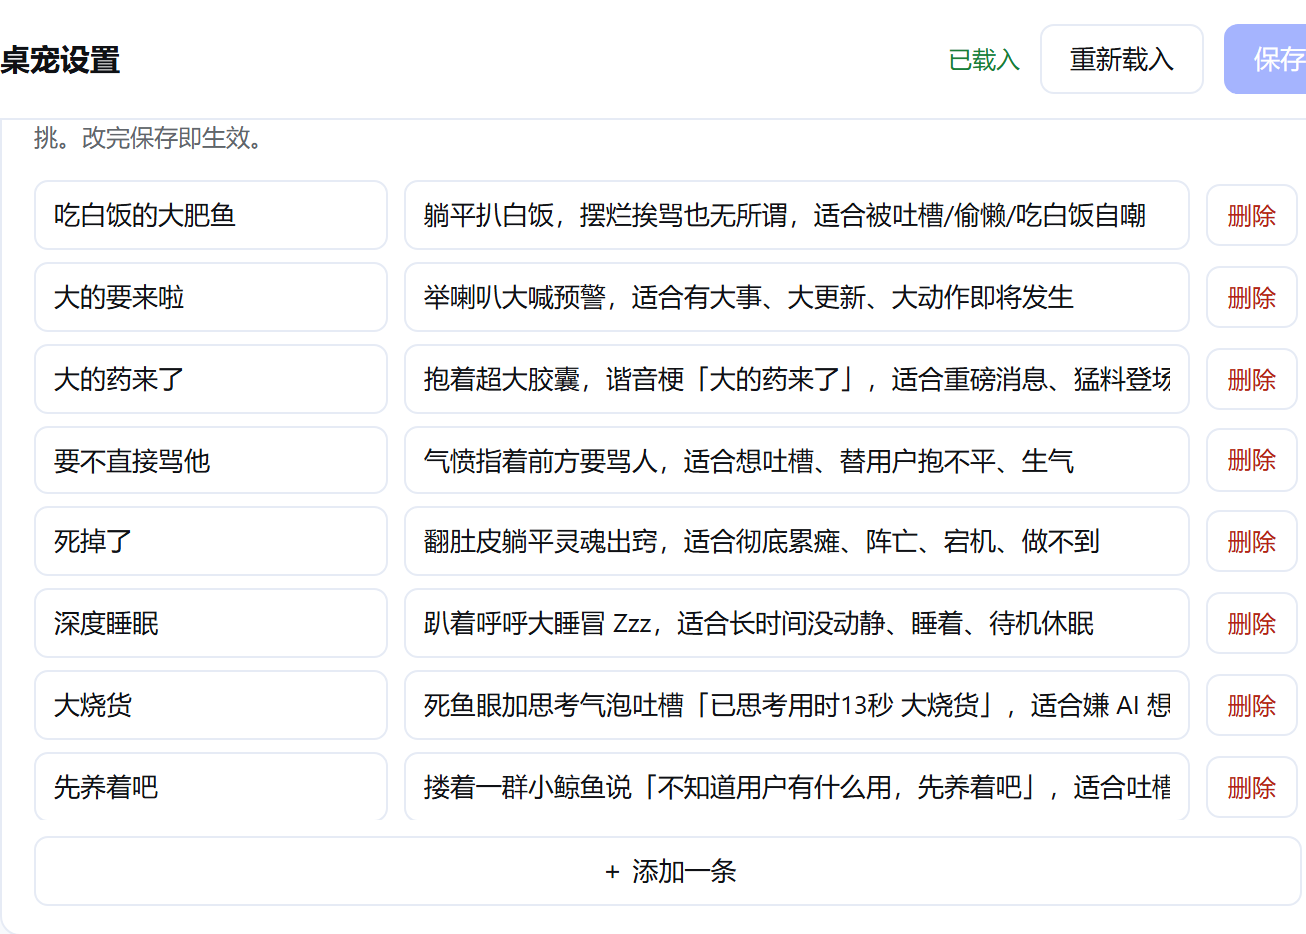Focus description starting with 举喇叭大喊预警
The height and width of the screenshot is (934, 1306).
797,297
